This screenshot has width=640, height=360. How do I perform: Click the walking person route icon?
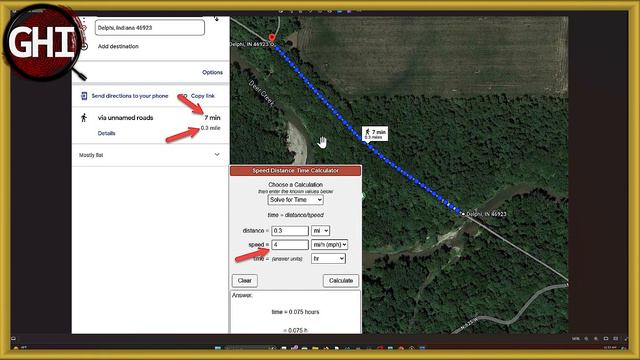click(x=84, y=118)
